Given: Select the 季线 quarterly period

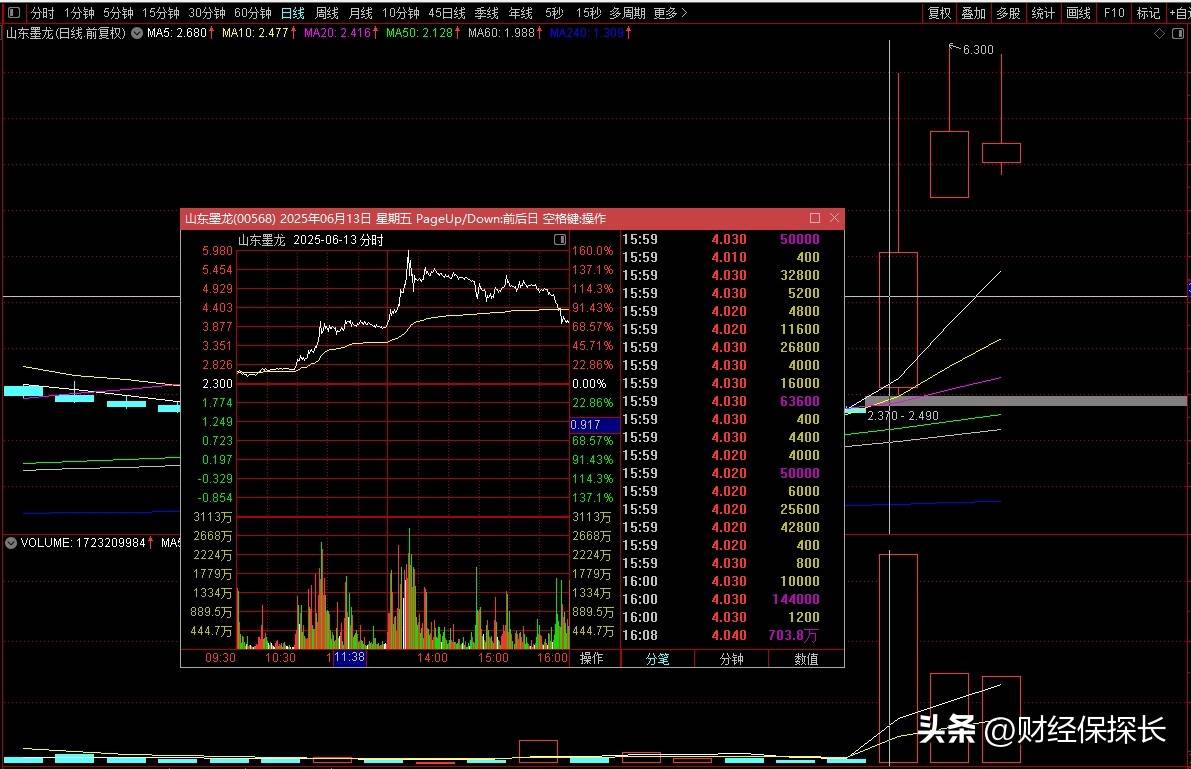Looking at the screenshot, I should pyautogui.click(x=486, y=13).
